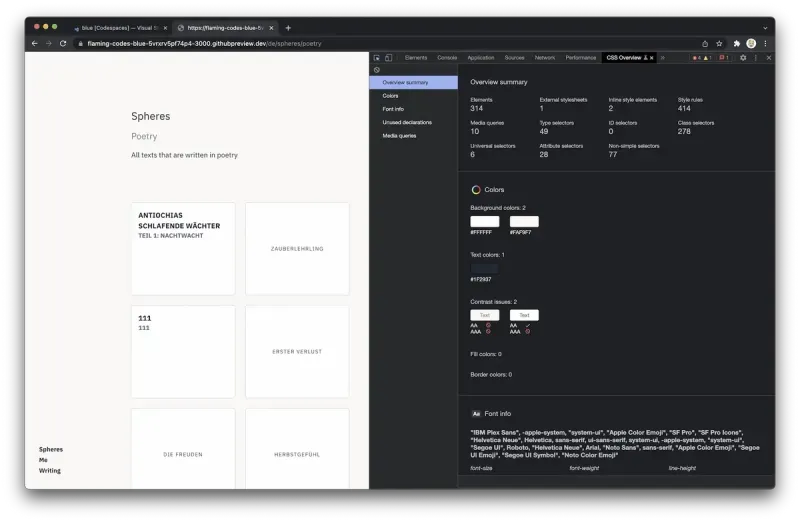
Task: Click the site lock icon
Action: [80, 43]
